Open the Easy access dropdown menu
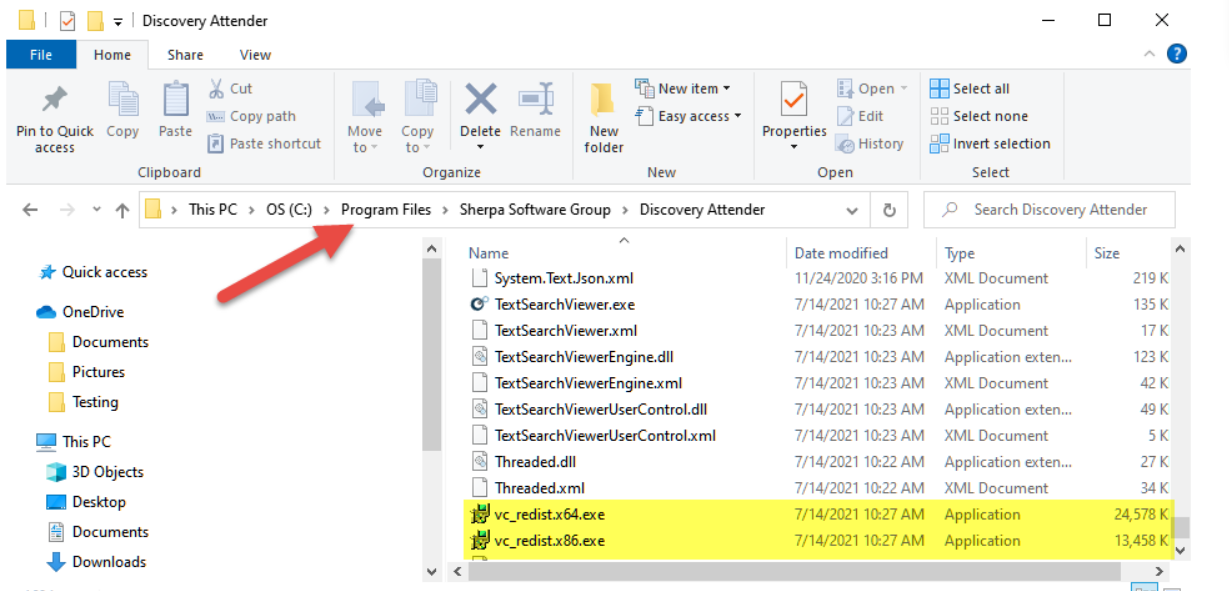The width and height of the screenshot is (1229, 591). pos(699,116)
